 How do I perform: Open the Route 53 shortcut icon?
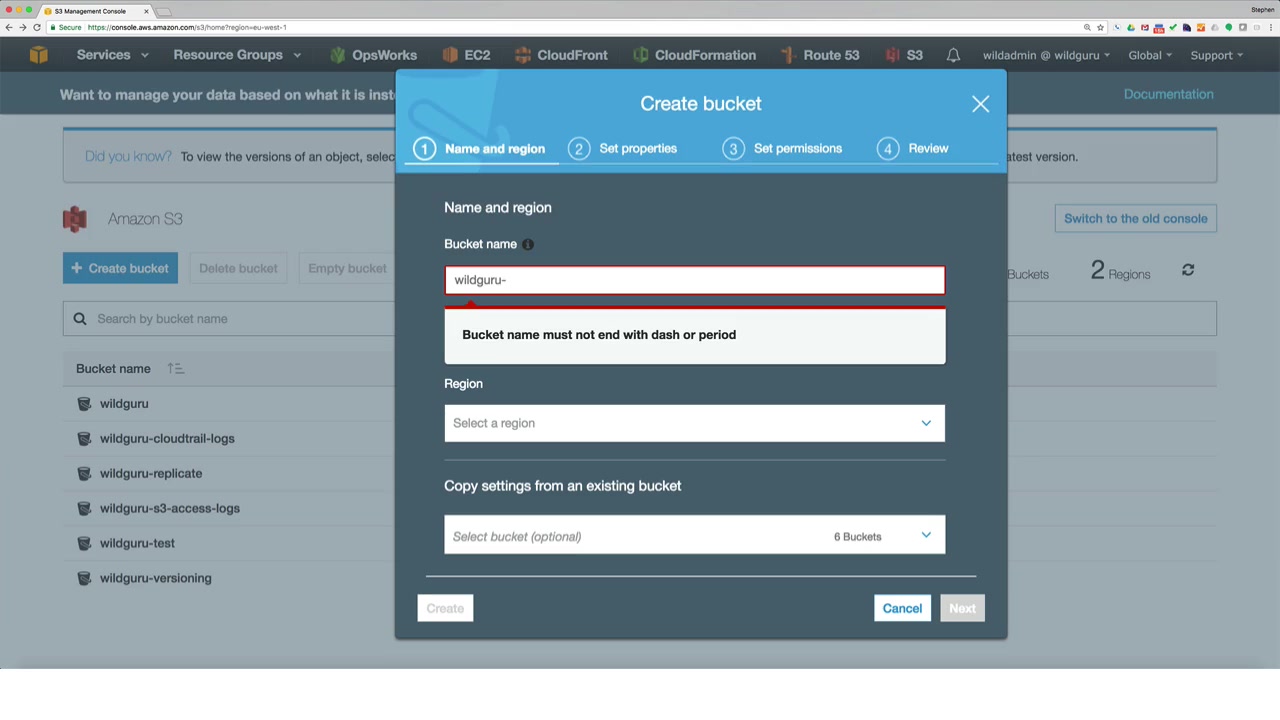[x=788, y=55]
